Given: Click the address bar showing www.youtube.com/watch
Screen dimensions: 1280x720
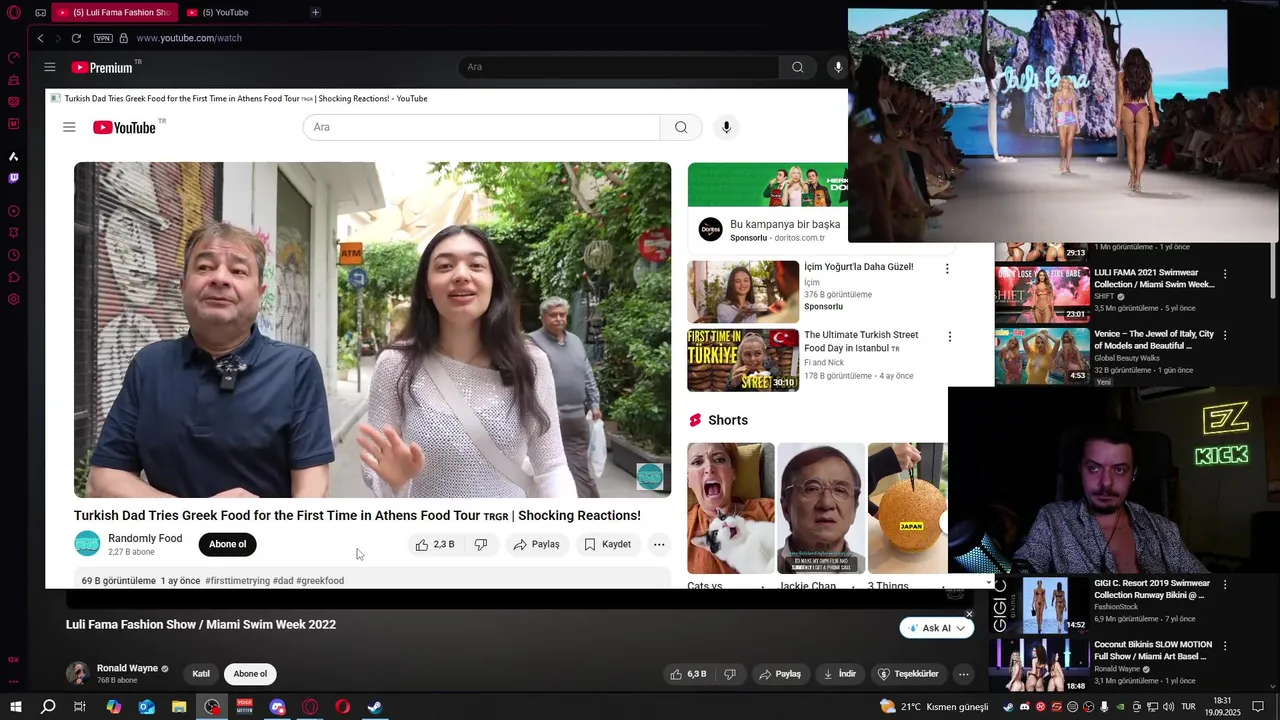Looking at the screenshot, I should [x=189, y=38].
